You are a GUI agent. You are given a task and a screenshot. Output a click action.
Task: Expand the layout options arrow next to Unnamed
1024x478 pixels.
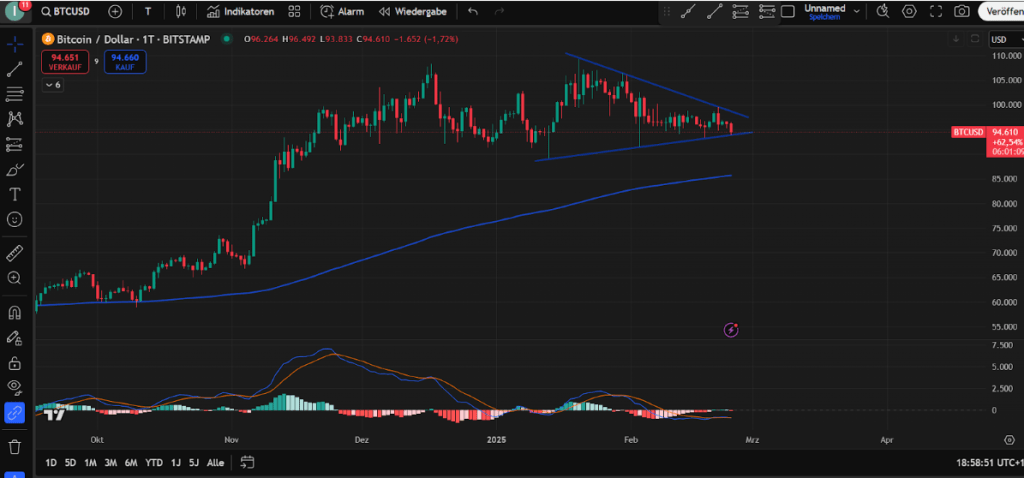[857, 11]
